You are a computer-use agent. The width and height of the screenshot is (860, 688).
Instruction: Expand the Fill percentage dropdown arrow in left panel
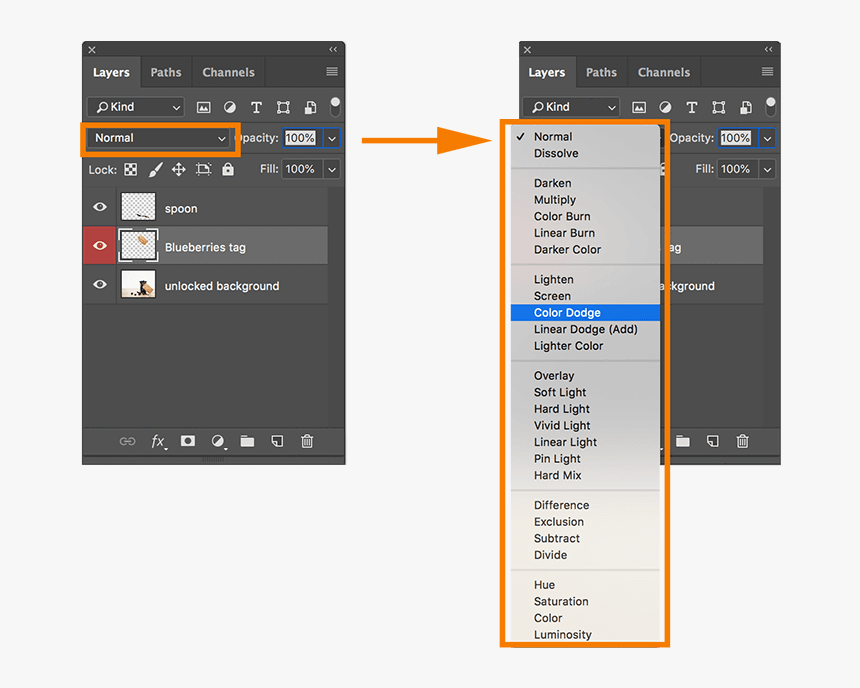click(x=332, y=170)
